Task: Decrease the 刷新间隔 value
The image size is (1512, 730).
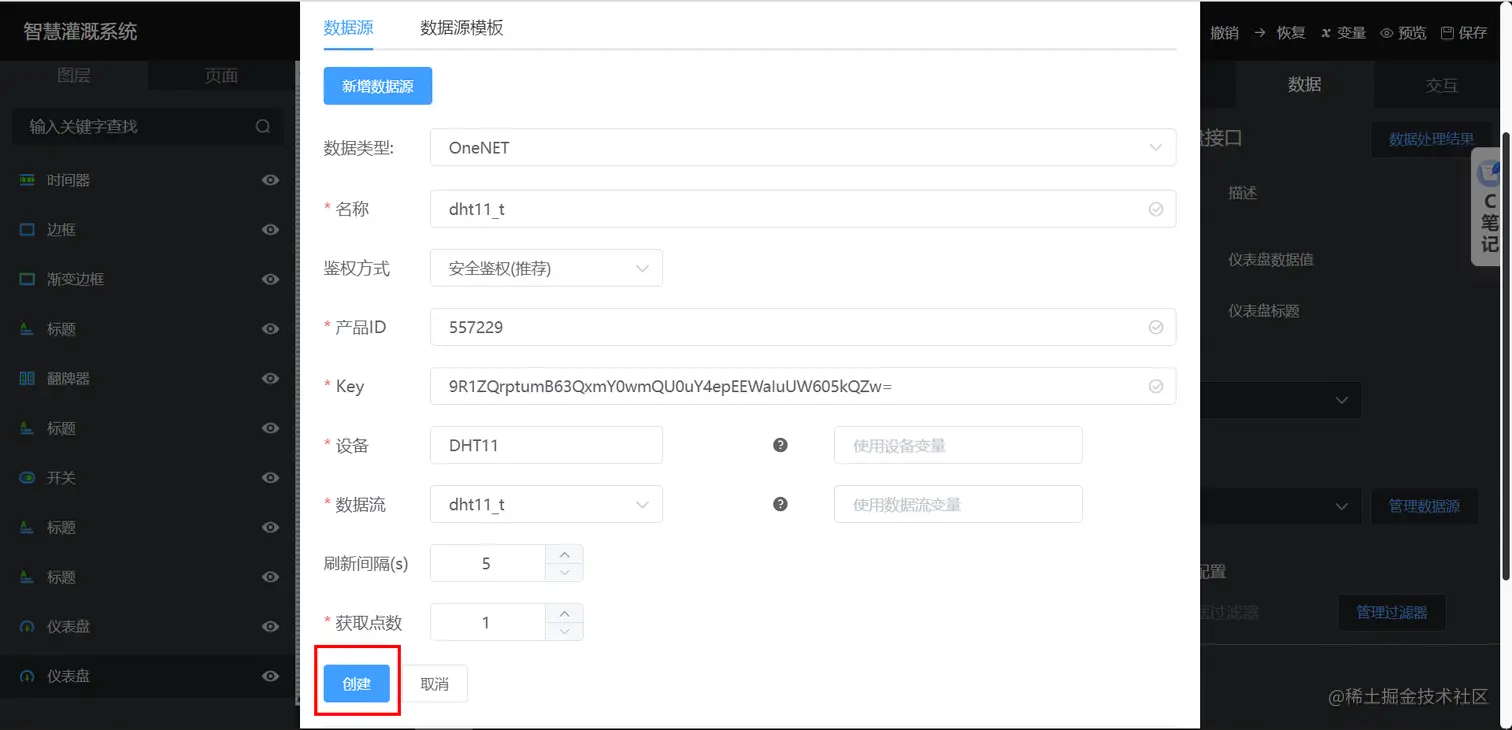Action: 564,572
